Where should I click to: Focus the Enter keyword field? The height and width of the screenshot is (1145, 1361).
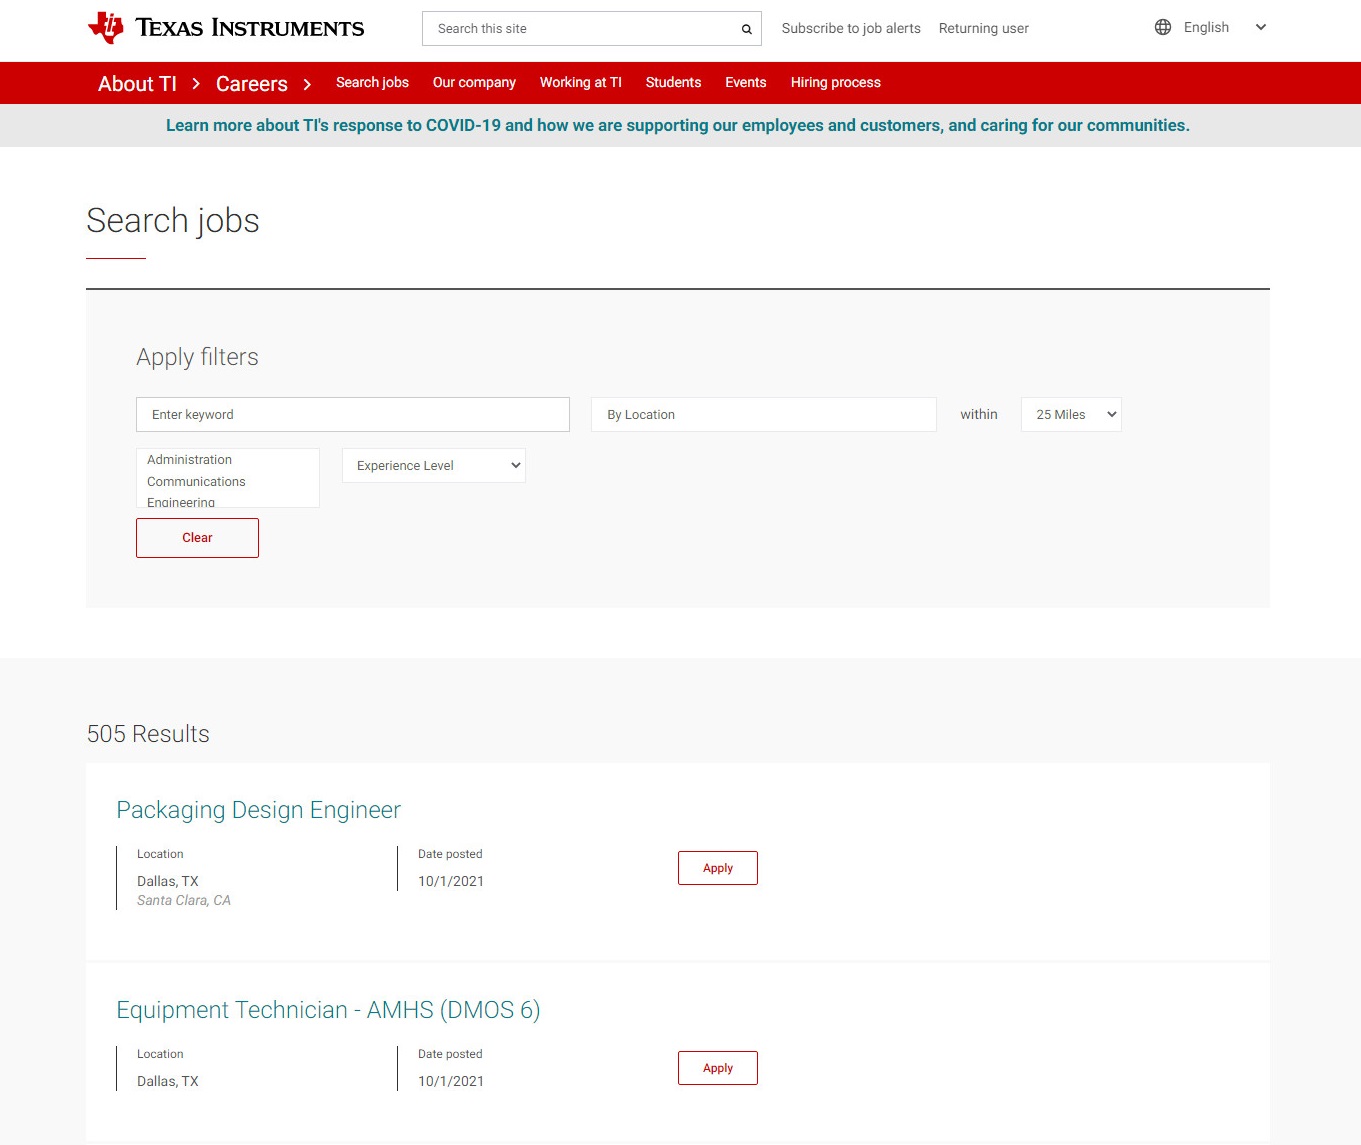click(352, 415)
